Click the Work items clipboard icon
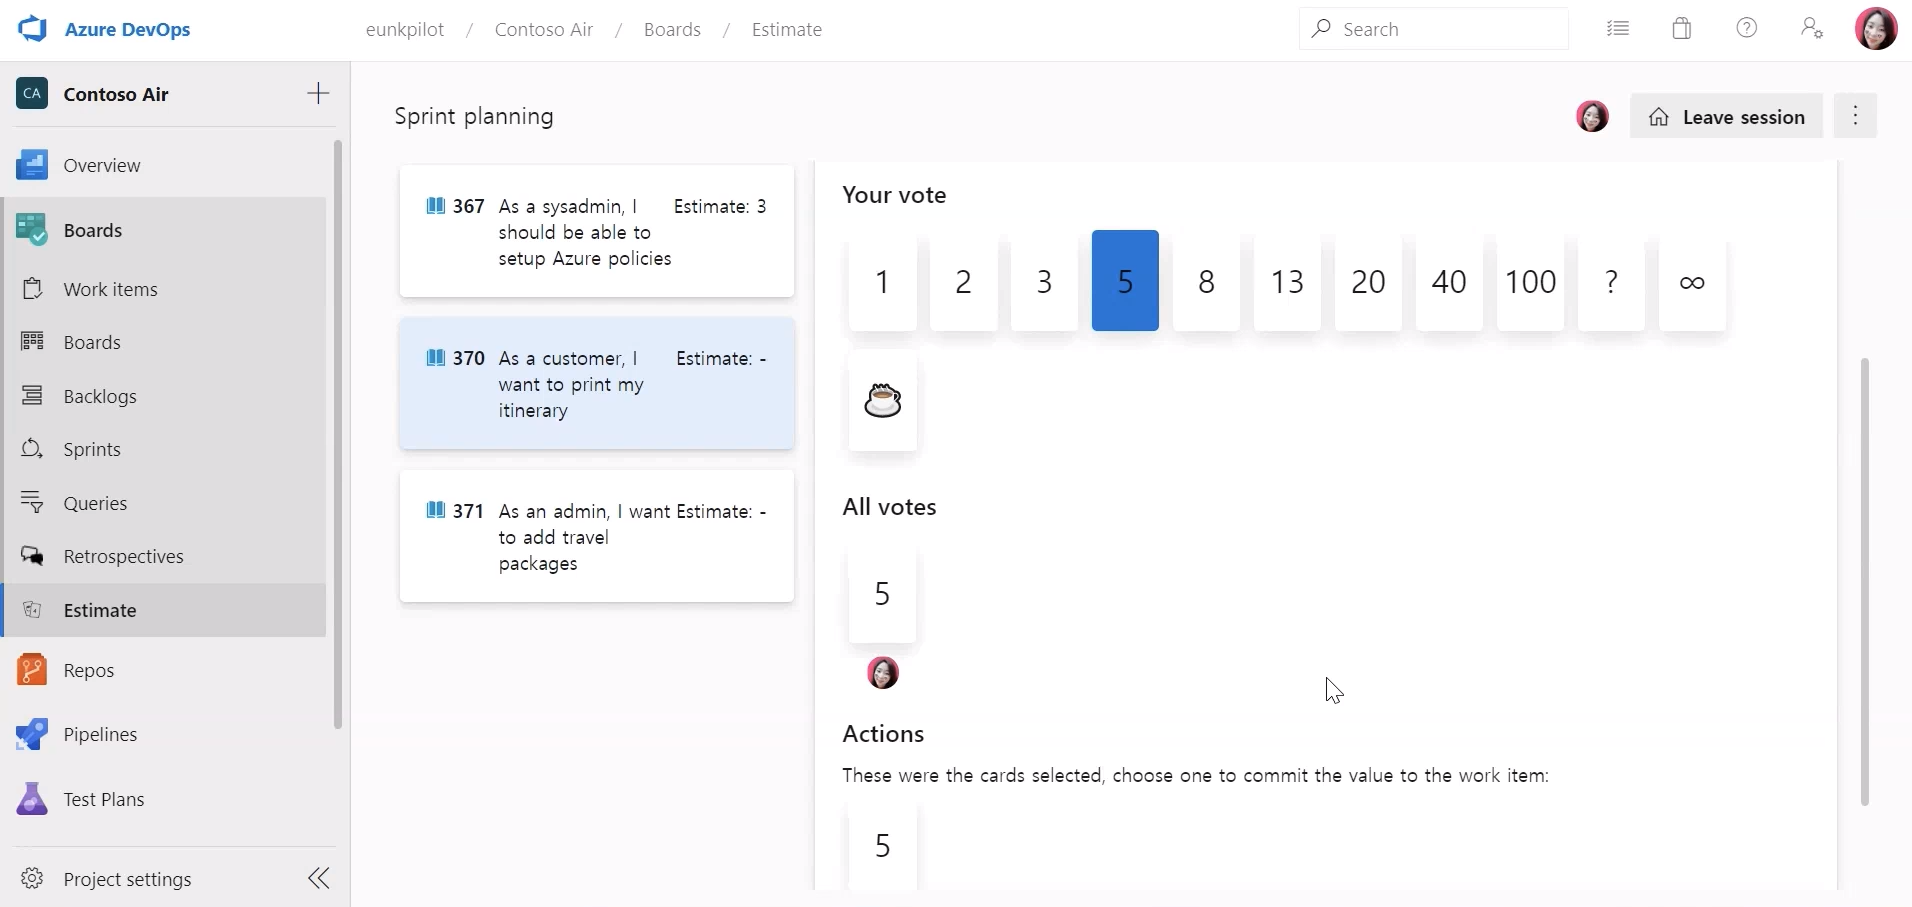This screenshot has height=907, width=1912. pyautogui.click(x=32, y=289)
